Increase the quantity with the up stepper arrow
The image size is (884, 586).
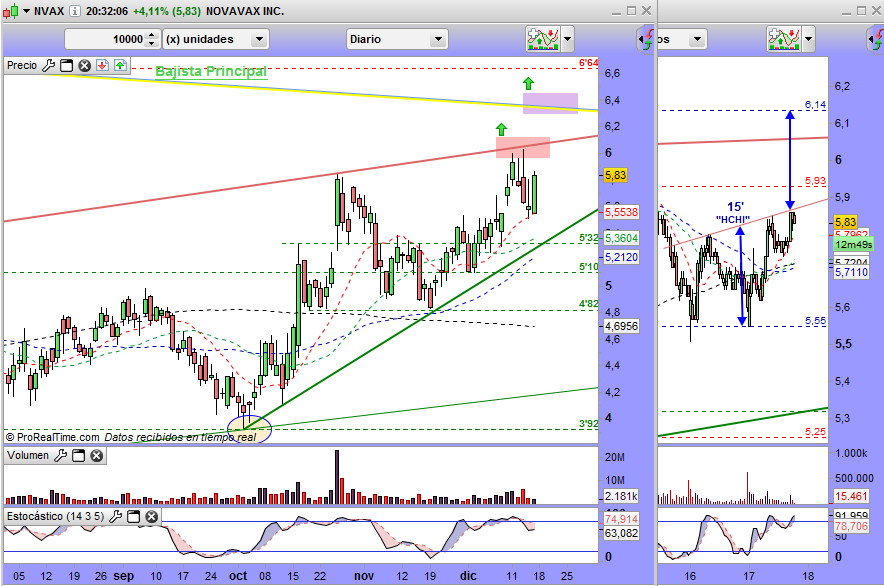tap(151, 35)
